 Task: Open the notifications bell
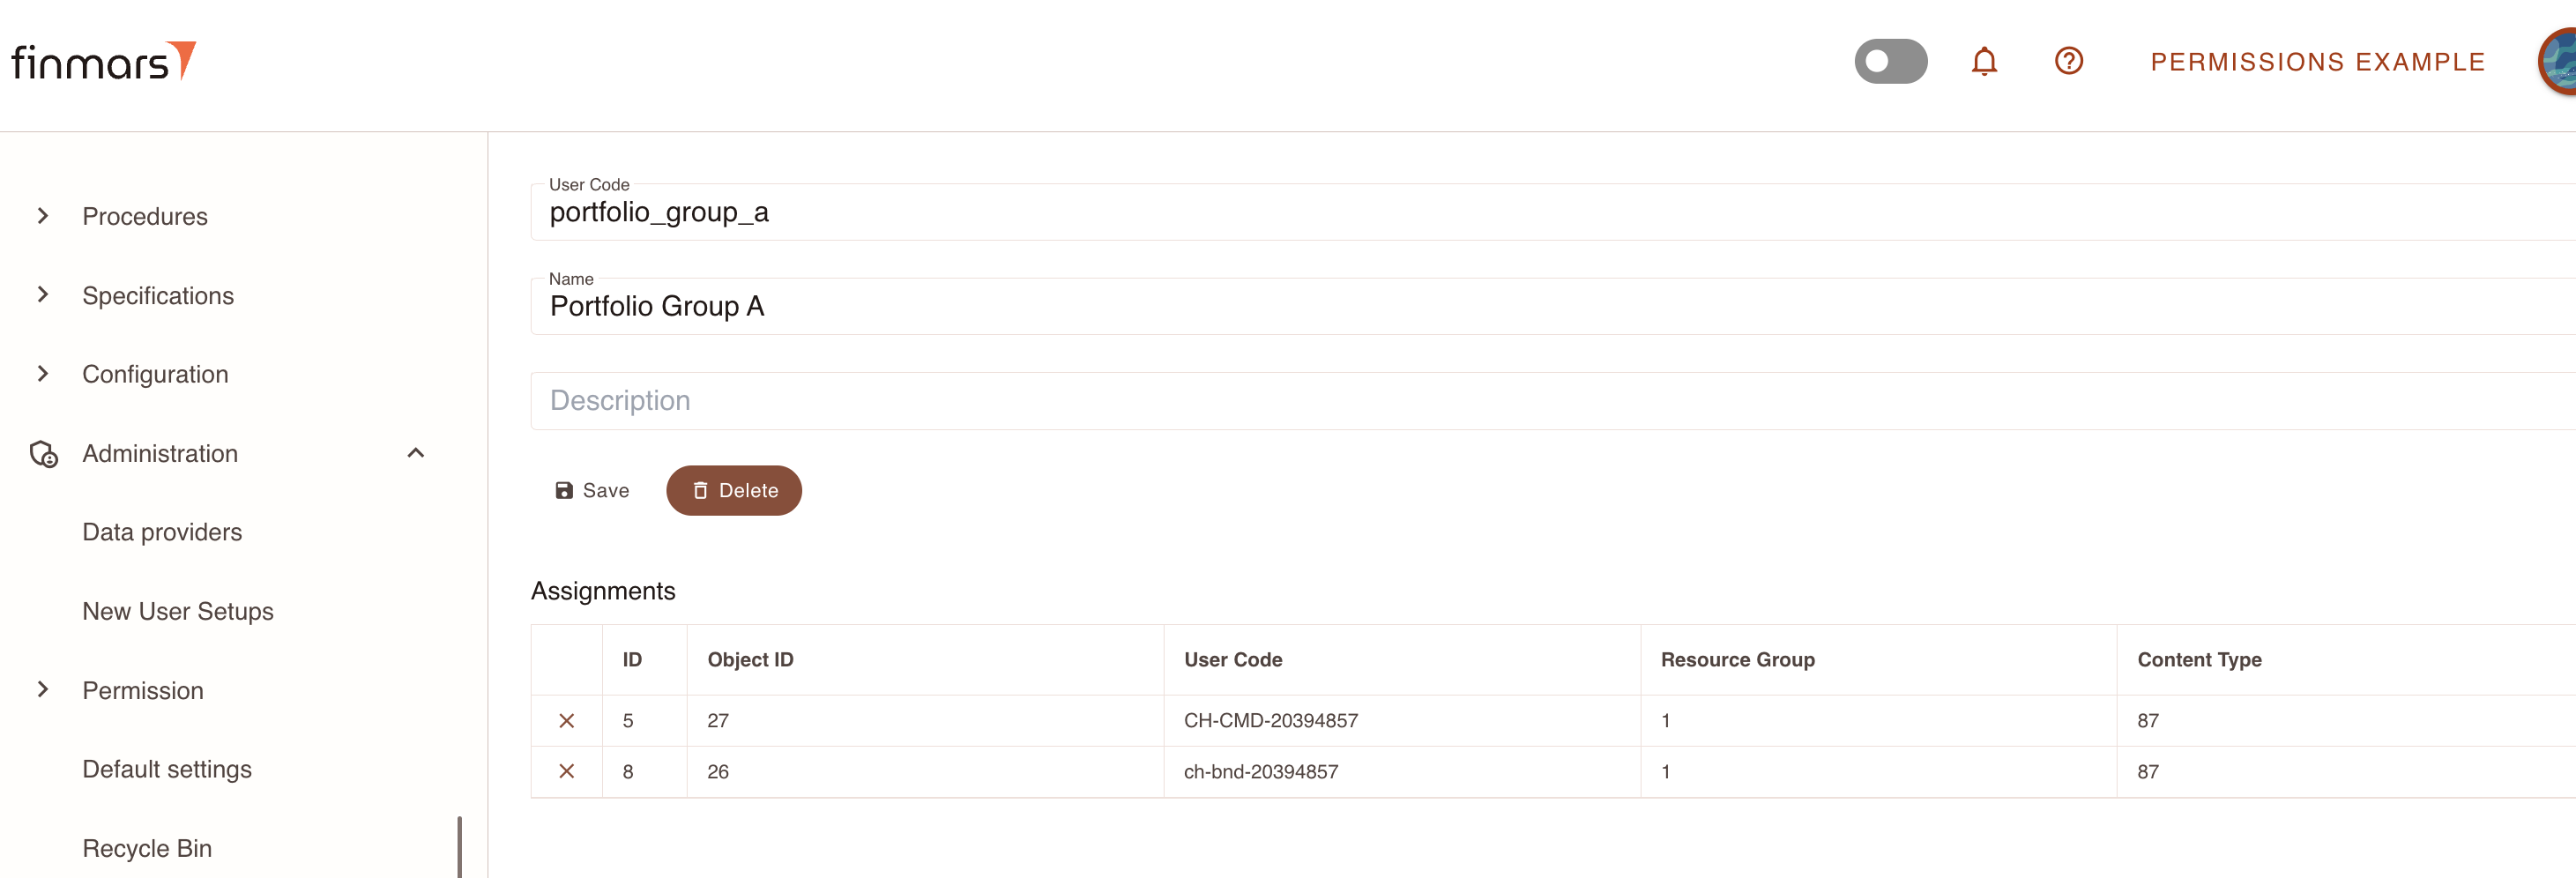(x=1984, y=61)
